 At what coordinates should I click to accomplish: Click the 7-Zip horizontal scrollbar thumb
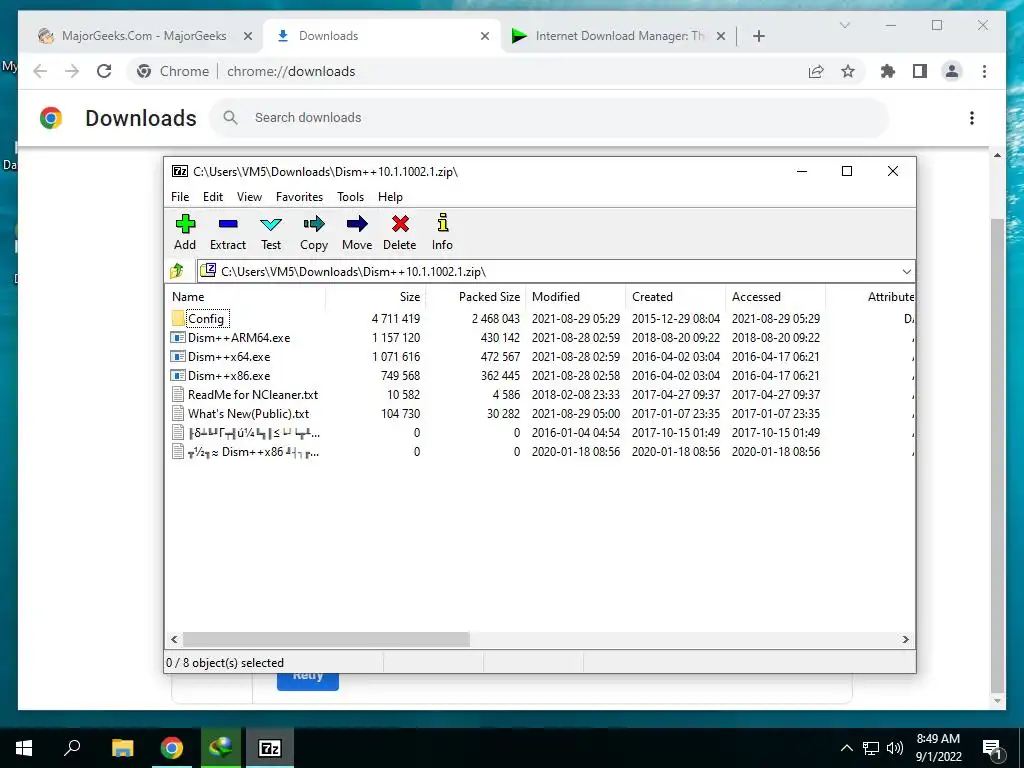[x=326, y=639]
